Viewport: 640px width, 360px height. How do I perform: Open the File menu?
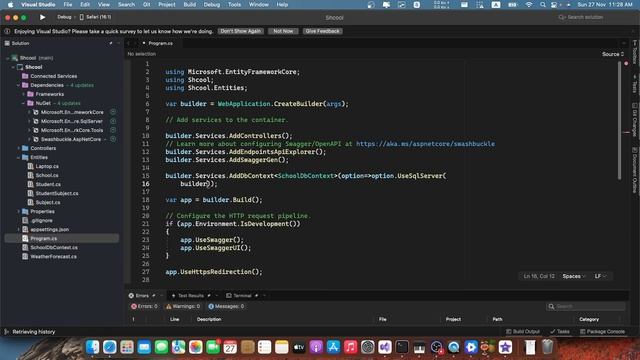[68, 4]
